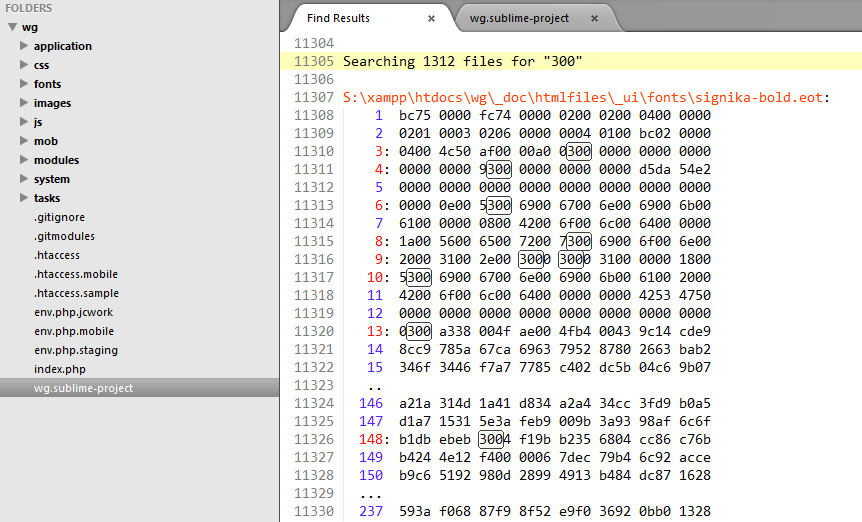This screenshot has width=862, height=522.
Task: Close the Find Results tab
Action: (x=431, y=18)
